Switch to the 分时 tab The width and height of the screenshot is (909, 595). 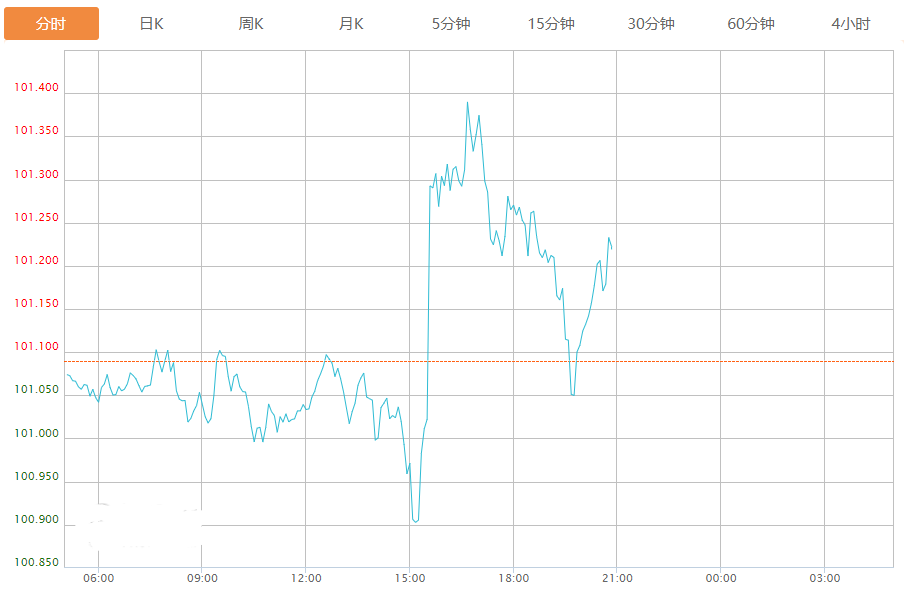[x=51, y=24]
